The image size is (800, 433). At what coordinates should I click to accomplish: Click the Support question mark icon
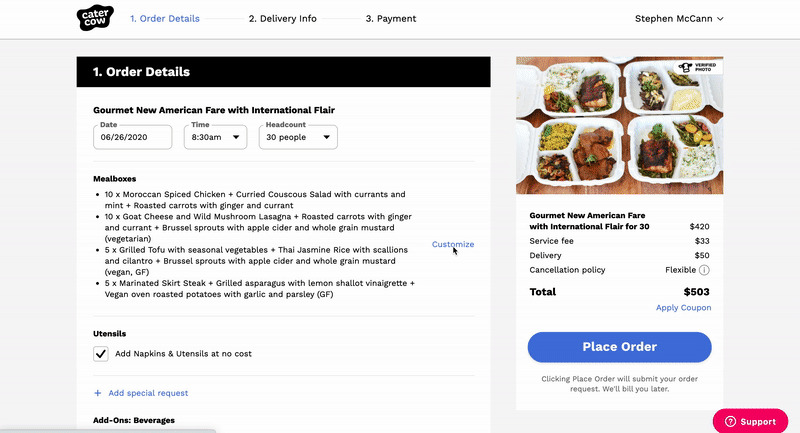(730, 422)
